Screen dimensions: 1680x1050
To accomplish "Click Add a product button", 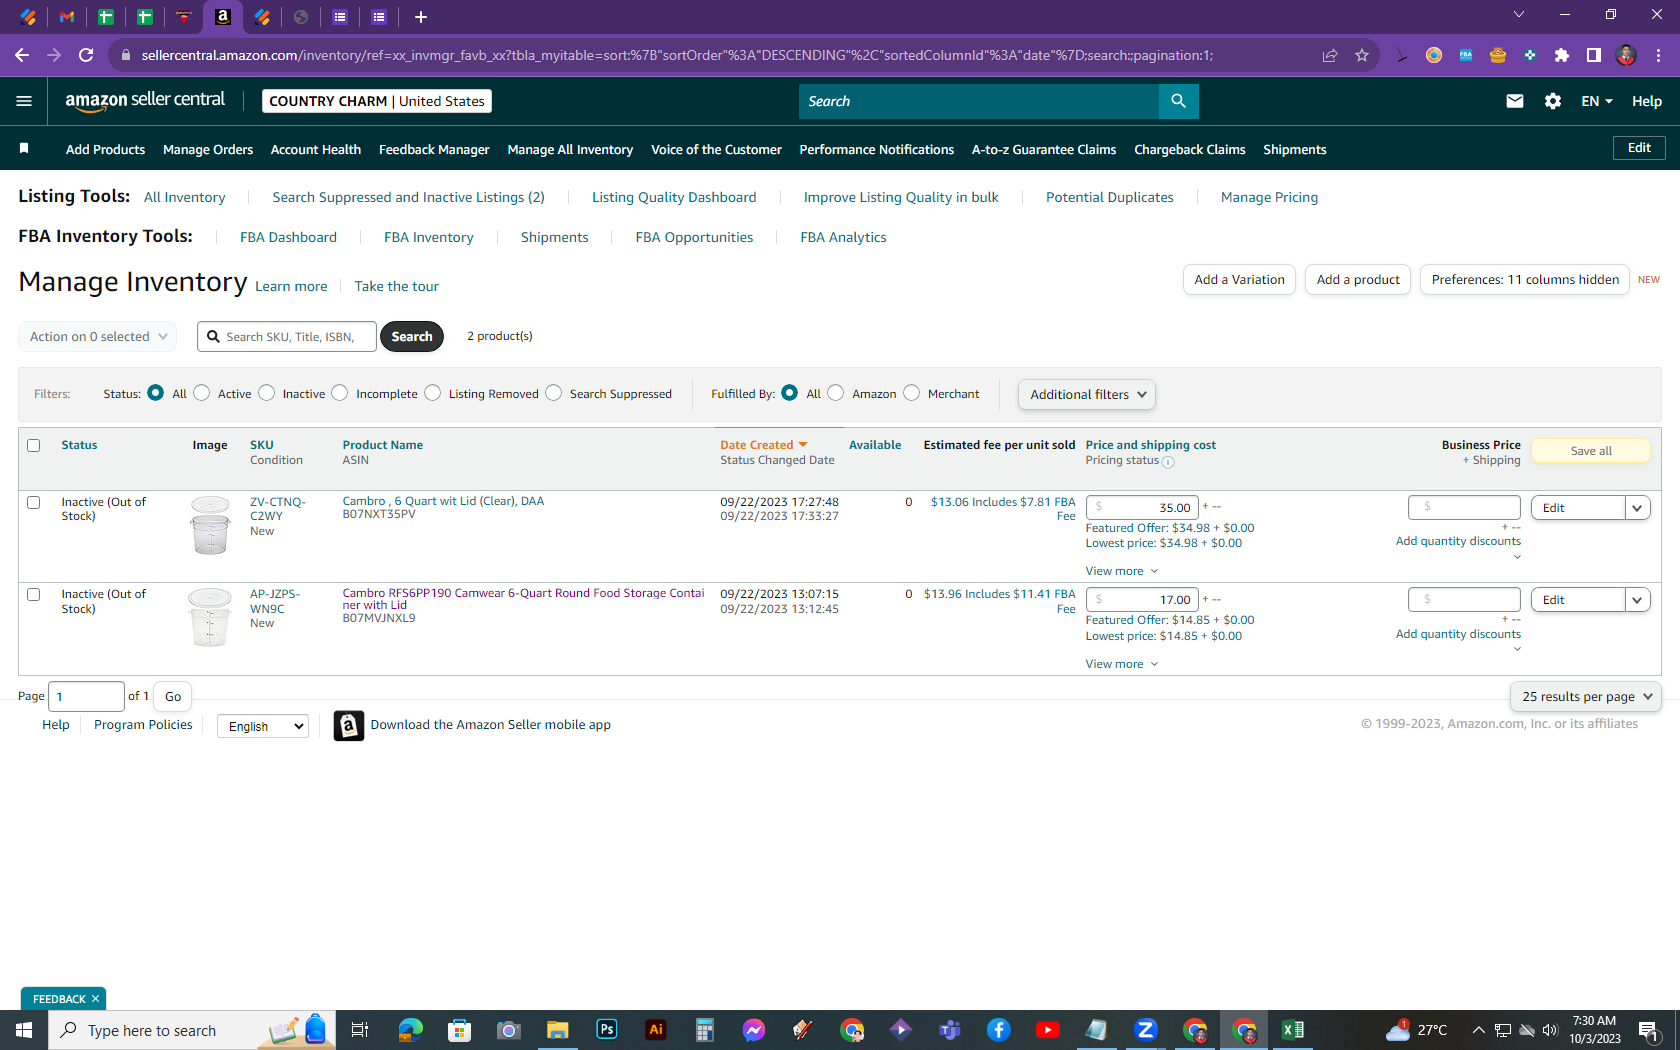I will 1358,280.
